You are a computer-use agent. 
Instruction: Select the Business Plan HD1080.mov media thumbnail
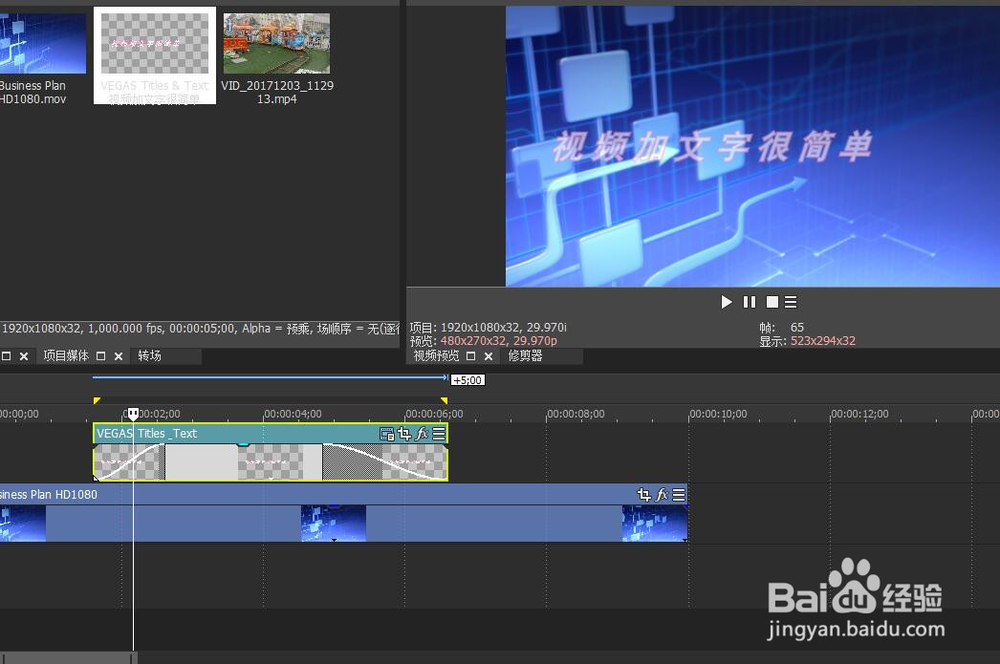[x=40, y=42]
